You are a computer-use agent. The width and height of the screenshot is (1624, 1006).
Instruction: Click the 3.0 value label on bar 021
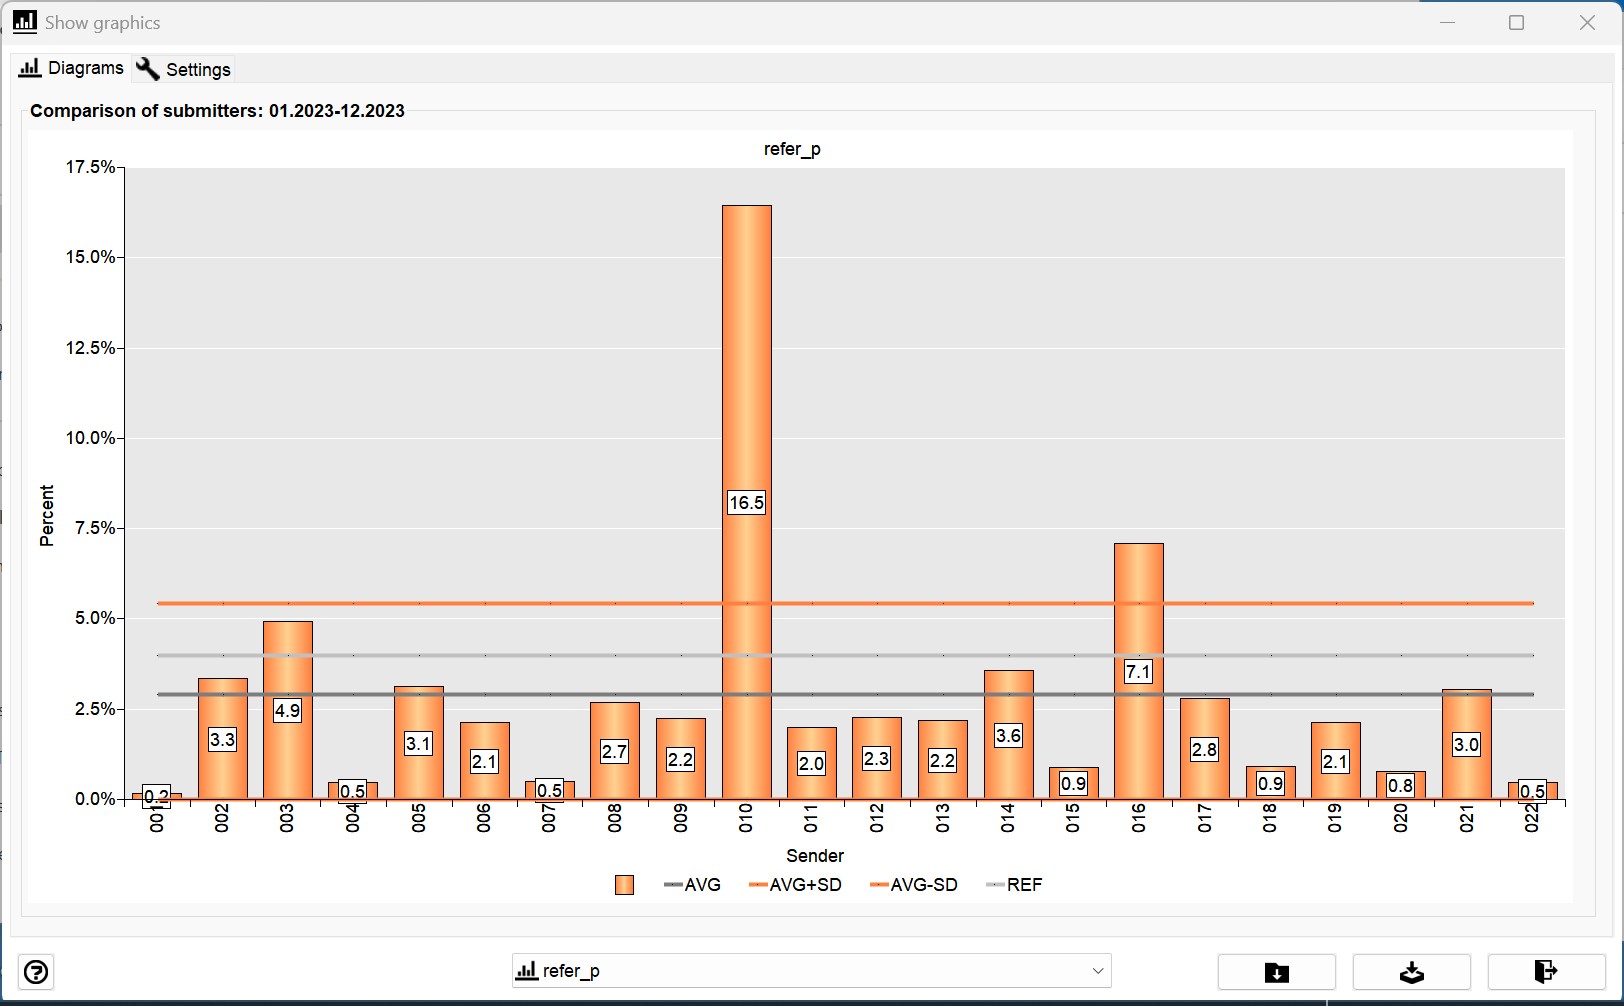[1466, 745]
